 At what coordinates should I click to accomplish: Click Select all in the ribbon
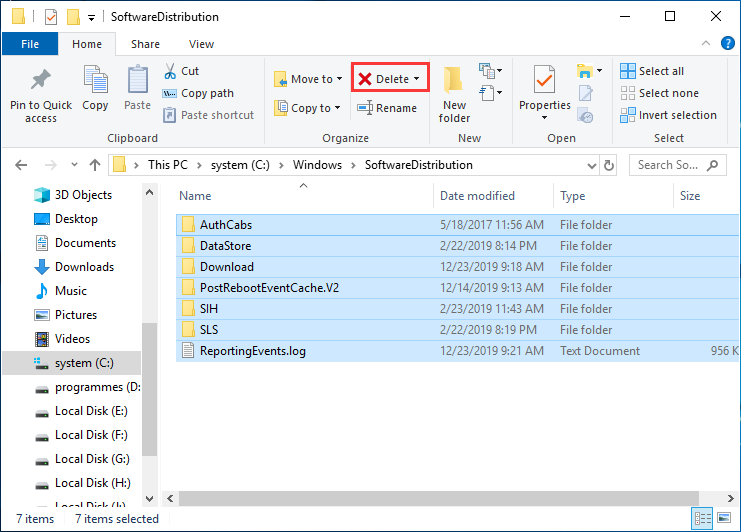coord(652,71)
